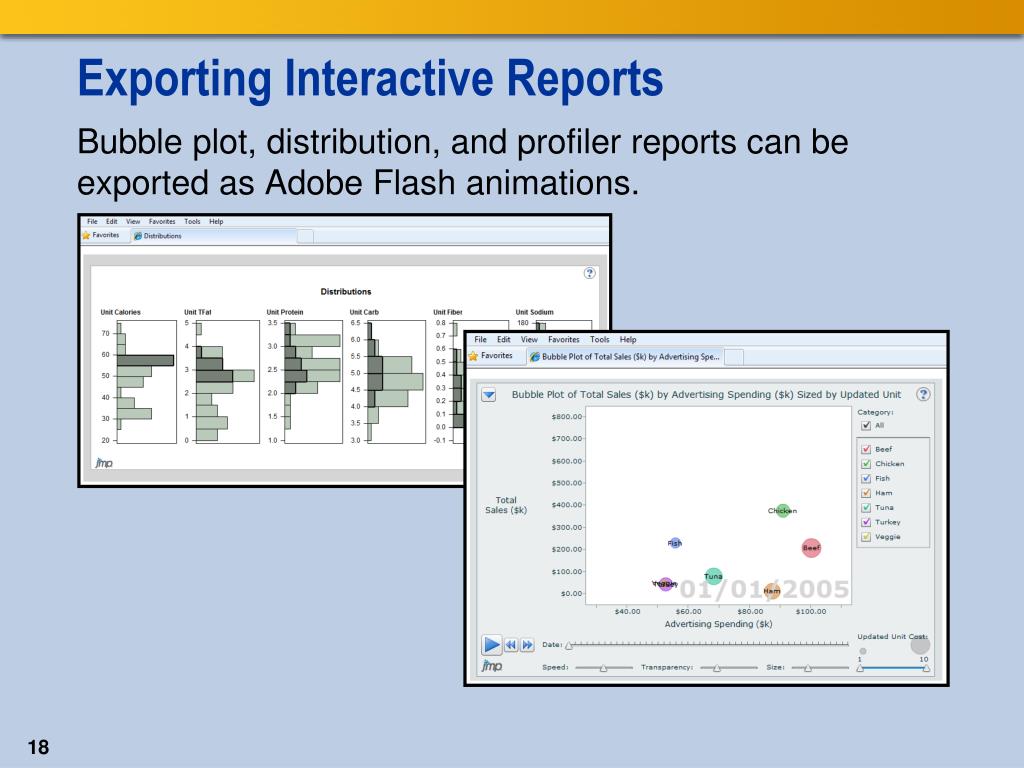Adjust the Speed slider
The image size is (1024, 768).
click(604, 667)
